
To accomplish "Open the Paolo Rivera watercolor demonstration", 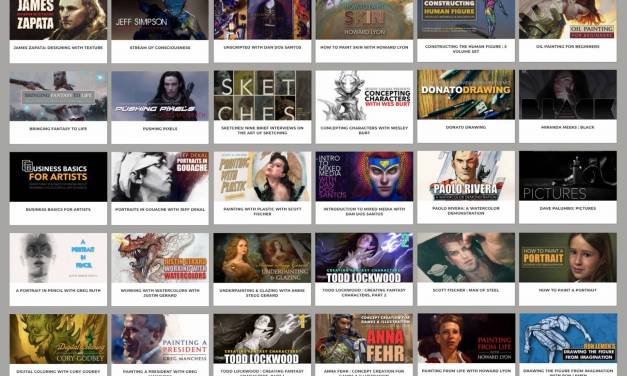I will coord(466,176).
